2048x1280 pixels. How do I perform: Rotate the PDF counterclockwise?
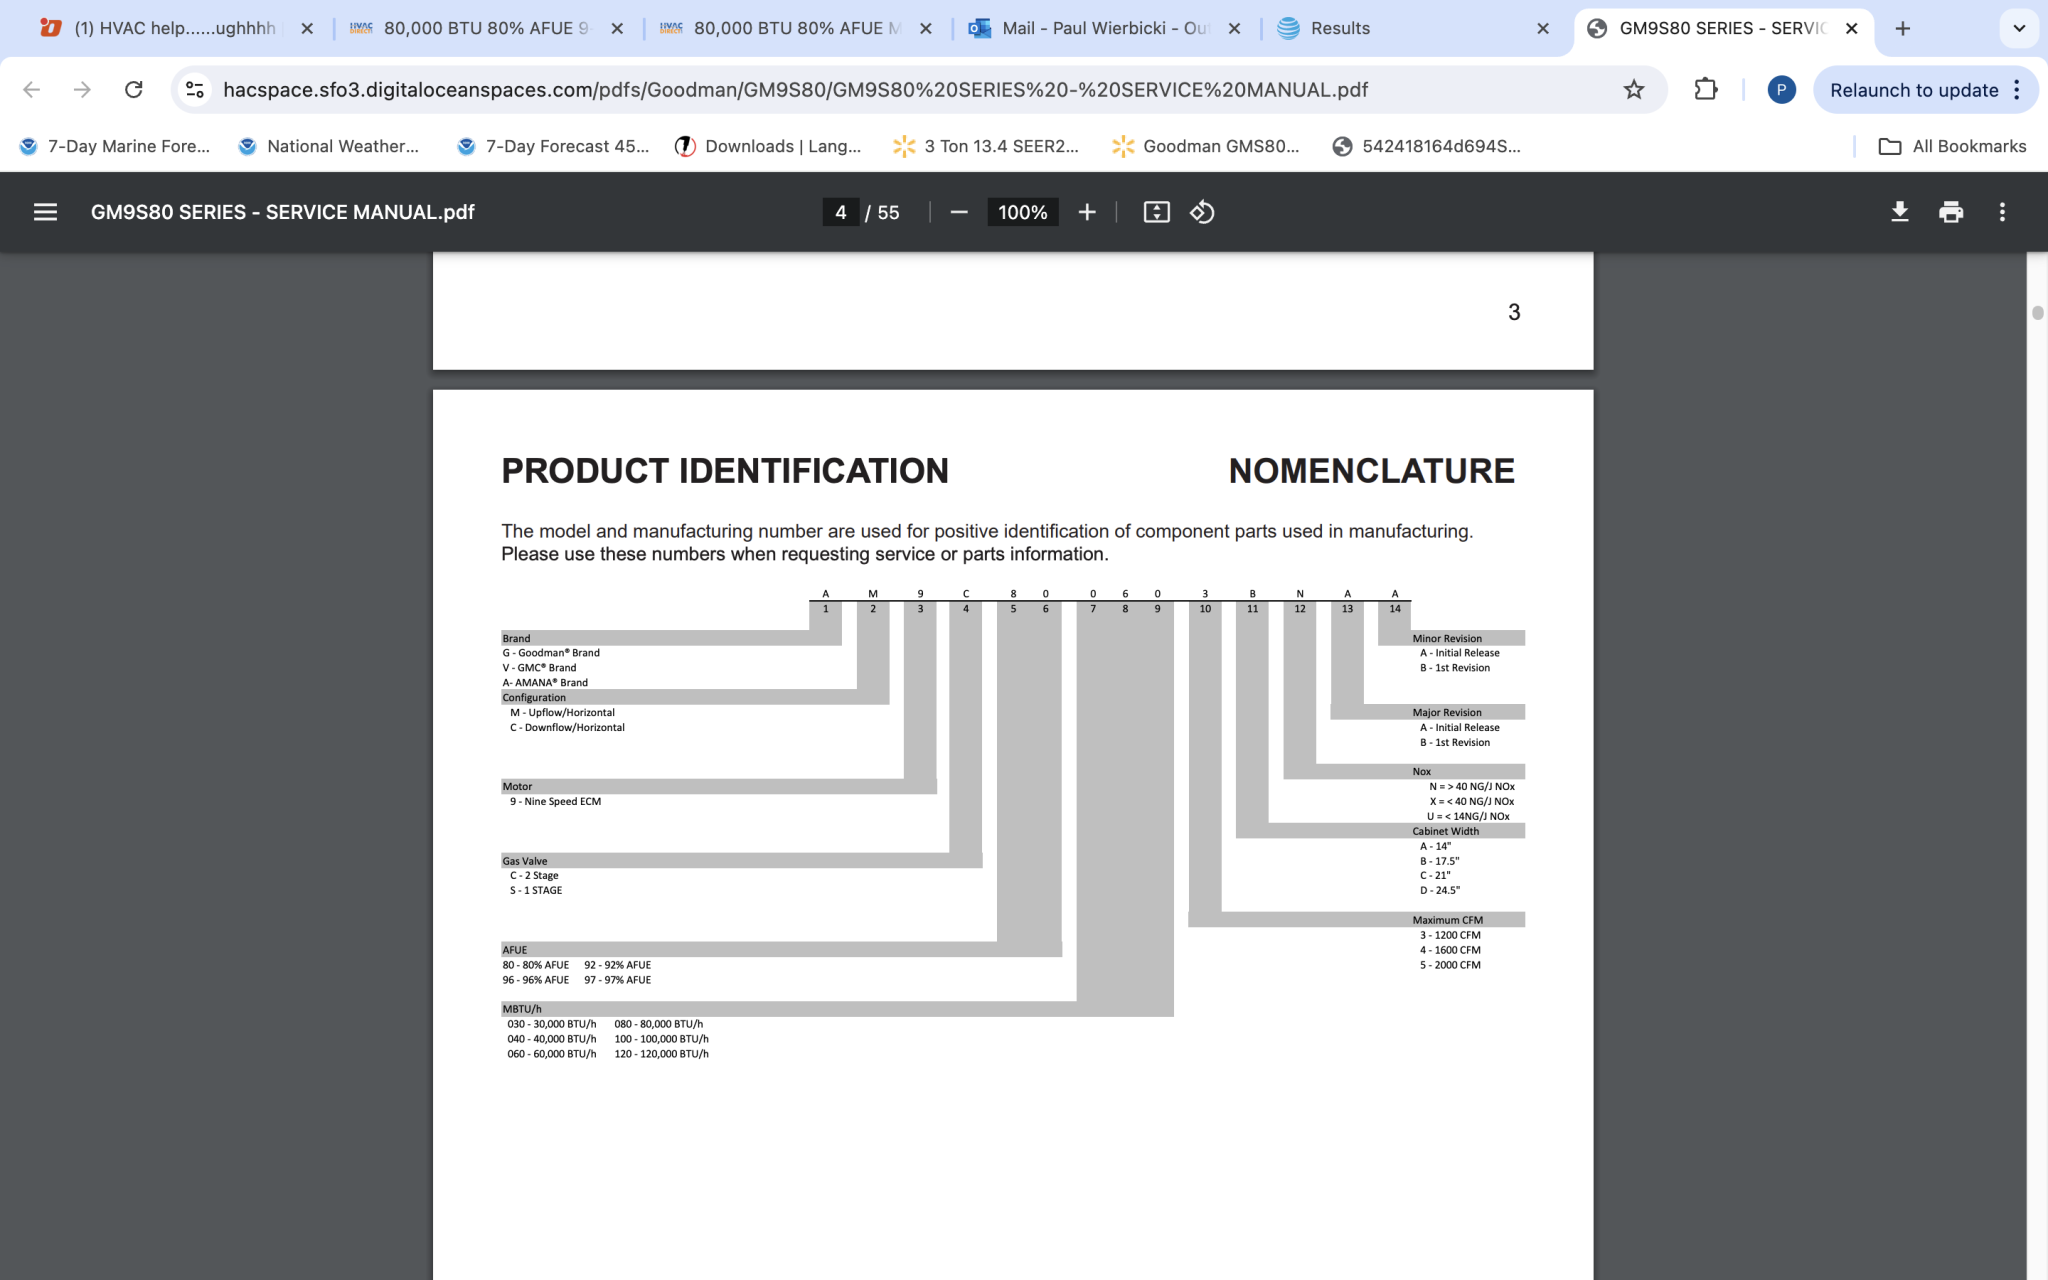(x=1202, y=212)
